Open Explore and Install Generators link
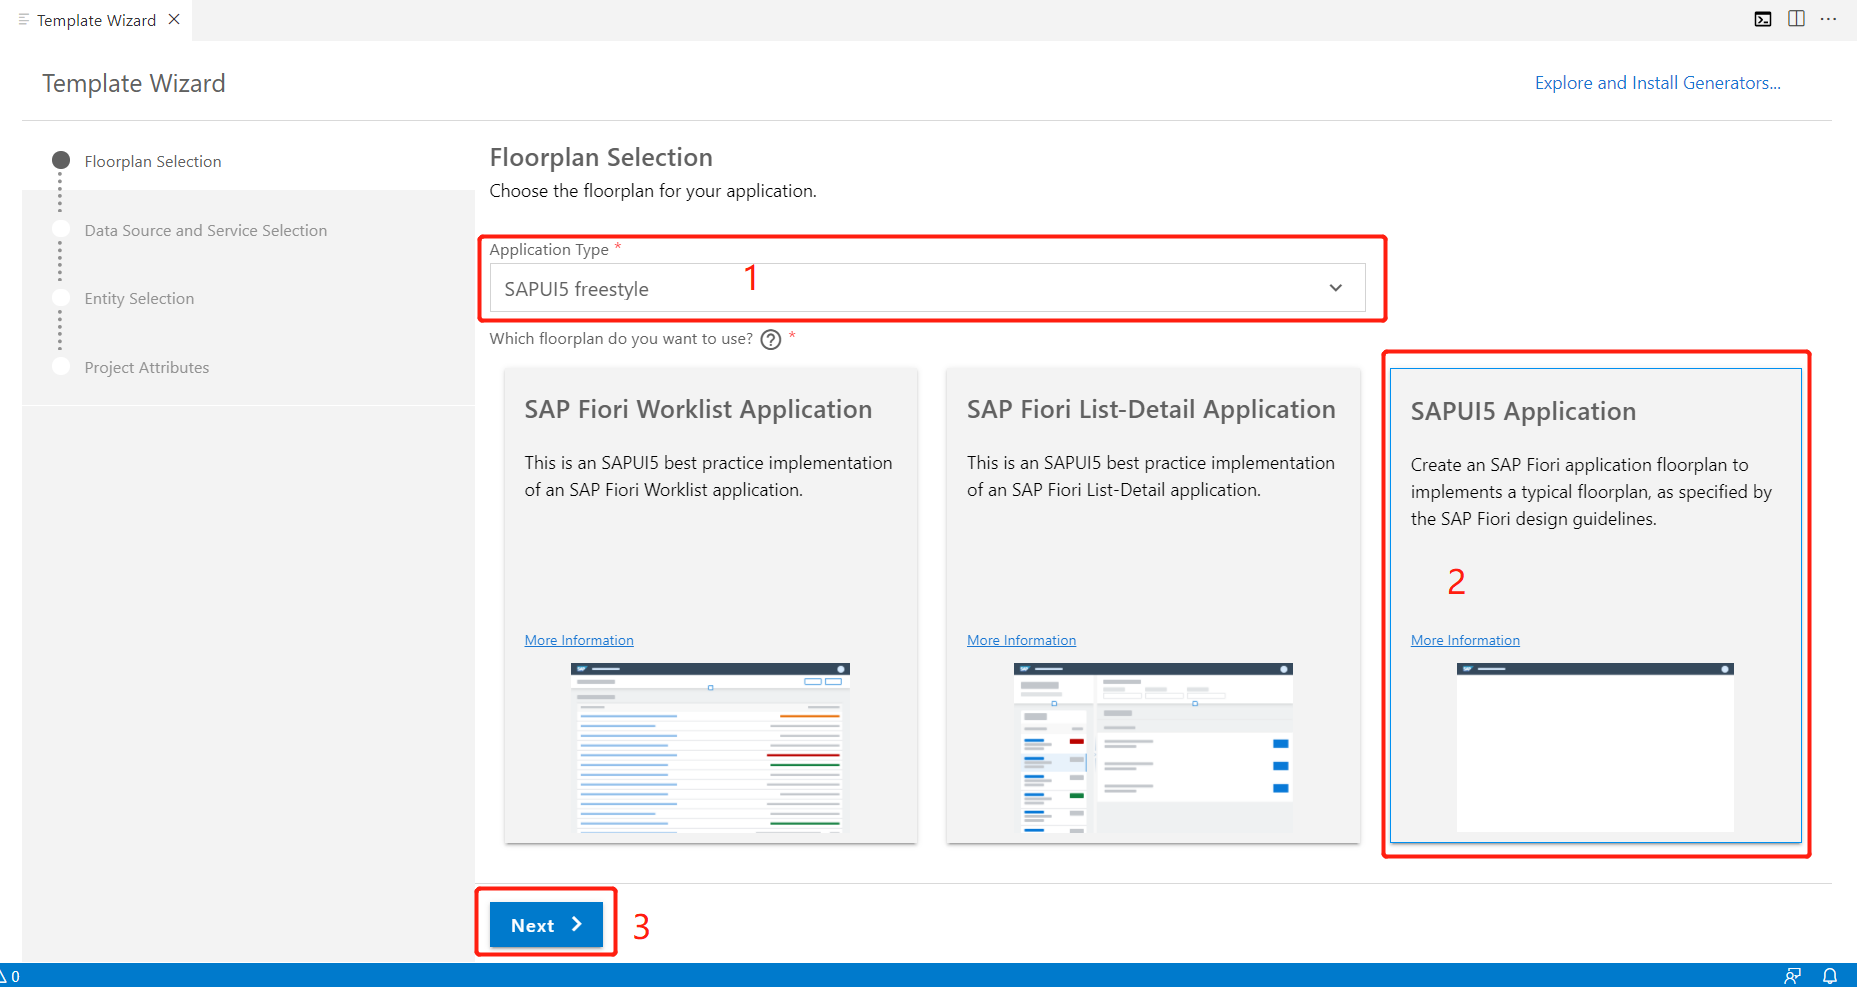Viewport: 1857px width, 987px height. (1658, 83)
